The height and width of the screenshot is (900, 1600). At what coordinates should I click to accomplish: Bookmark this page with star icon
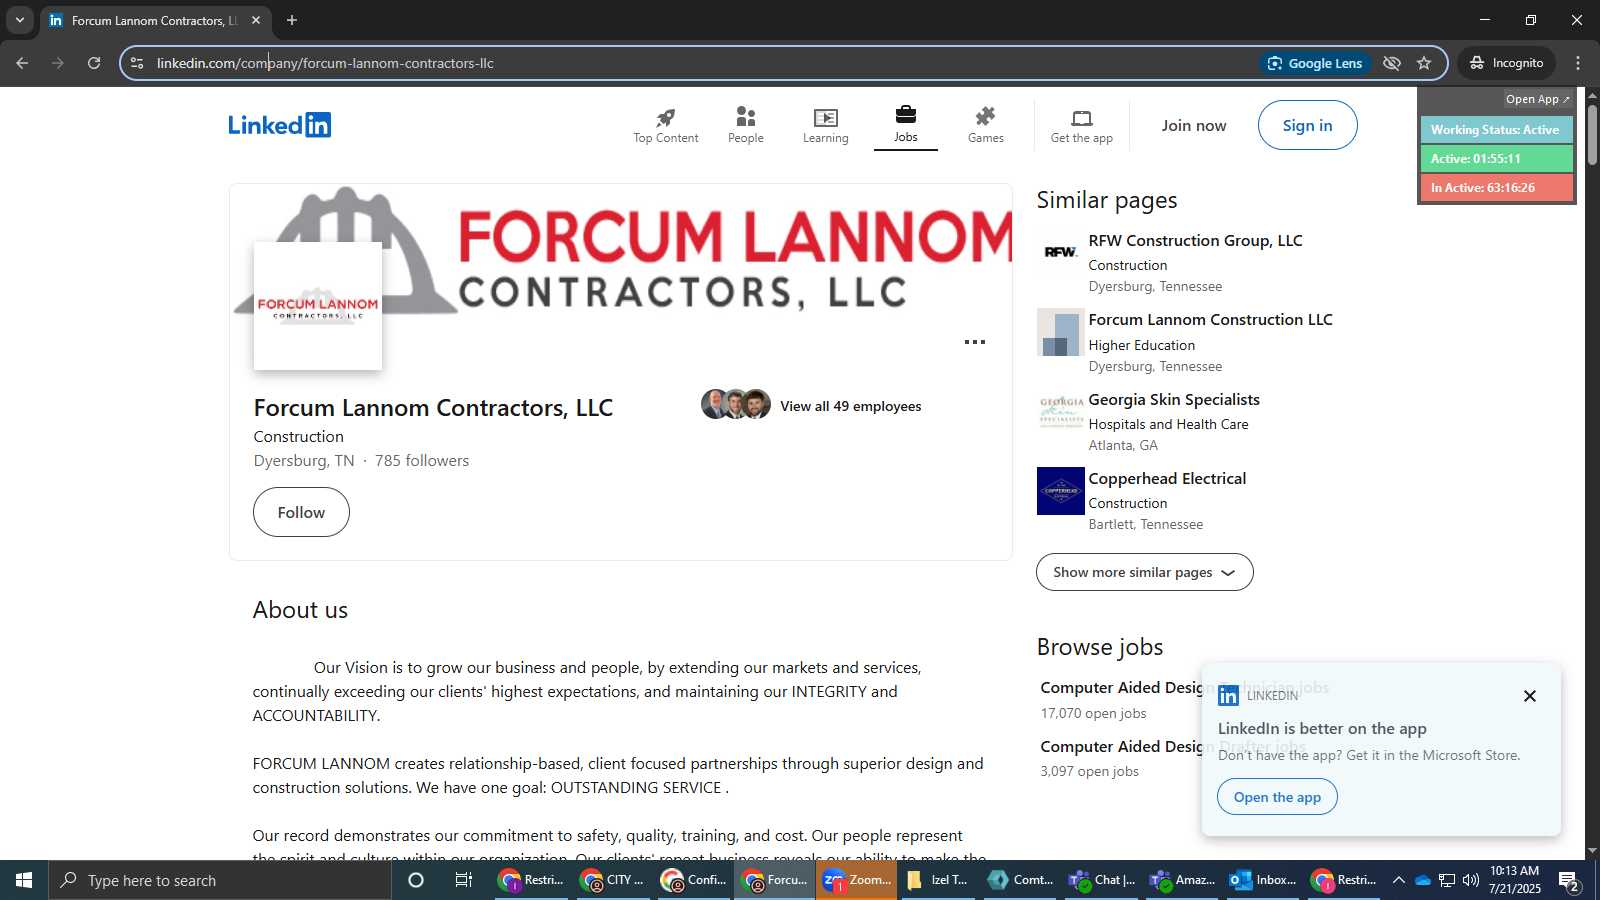click(1424, 63)
